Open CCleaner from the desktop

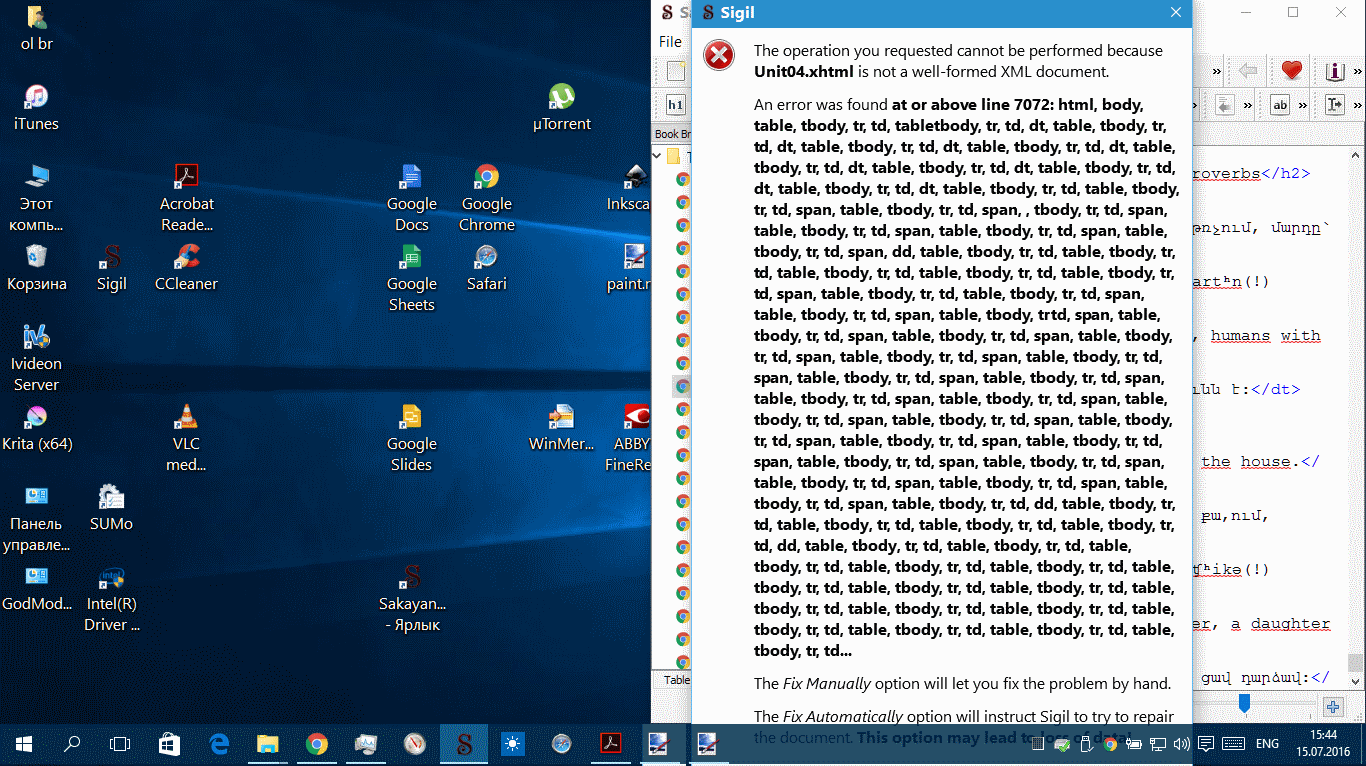pos(187,268)
